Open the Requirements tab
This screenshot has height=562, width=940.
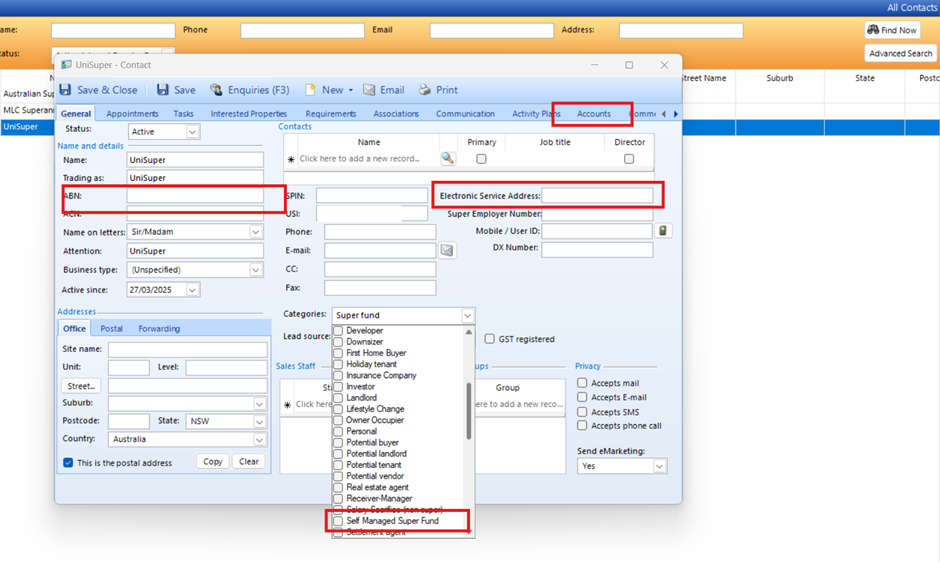pyautogui.click(x=330, y=113)
